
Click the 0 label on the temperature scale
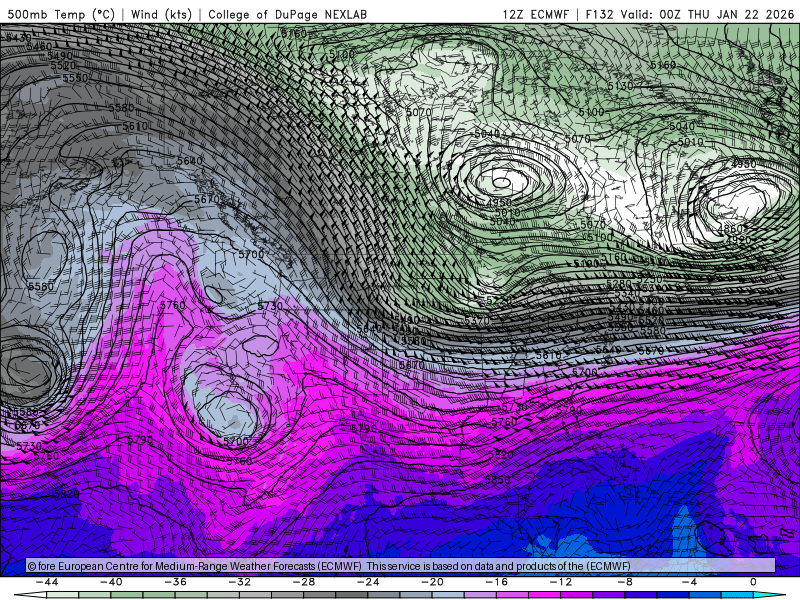pos(753,582)
